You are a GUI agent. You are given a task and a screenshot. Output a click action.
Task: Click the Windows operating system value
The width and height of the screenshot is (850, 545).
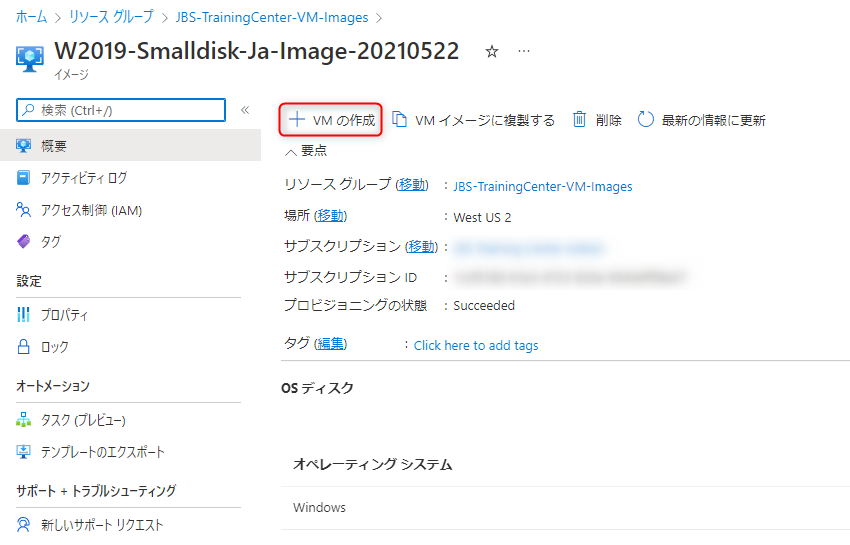click(319, 508)
